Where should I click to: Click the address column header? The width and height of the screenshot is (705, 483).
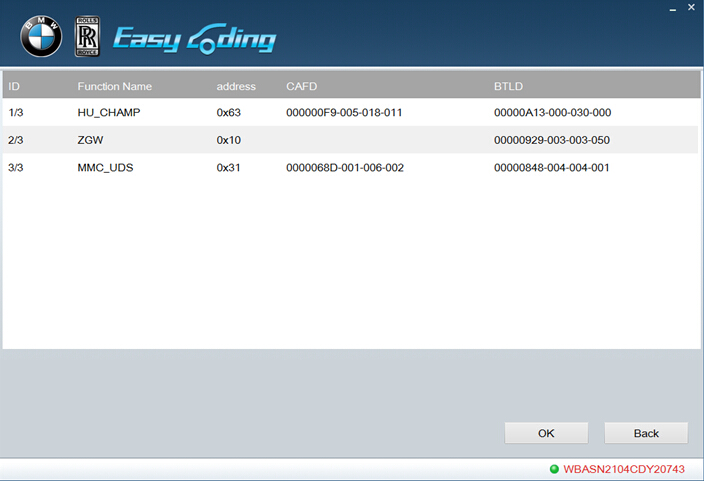[236, 86]
